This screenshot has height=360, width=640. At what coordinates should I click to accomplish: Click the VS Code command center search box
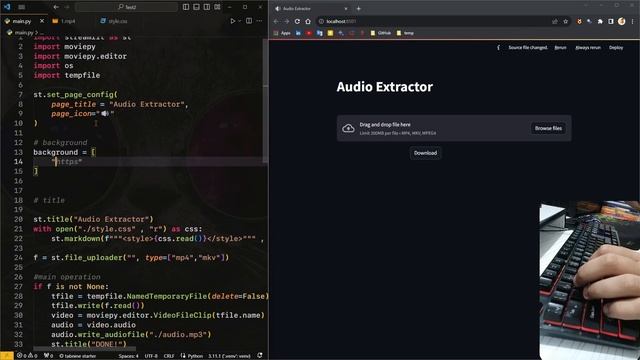point(127,7)
